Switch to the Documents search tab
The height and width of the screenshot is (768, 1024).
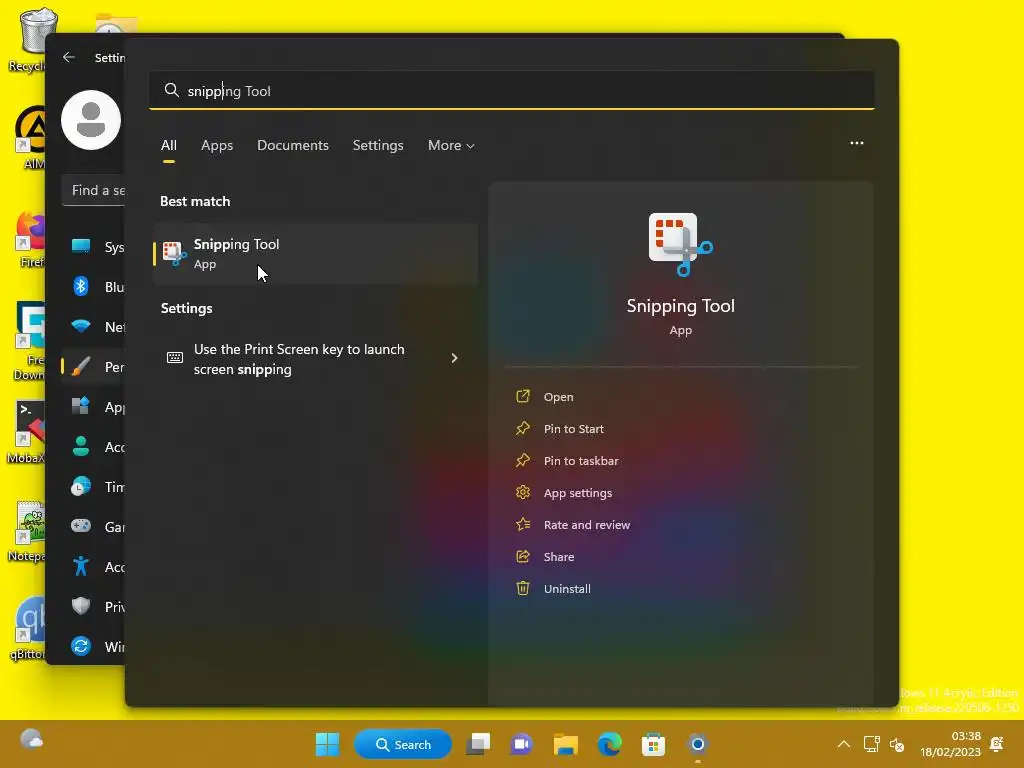(x=293, y=146)
